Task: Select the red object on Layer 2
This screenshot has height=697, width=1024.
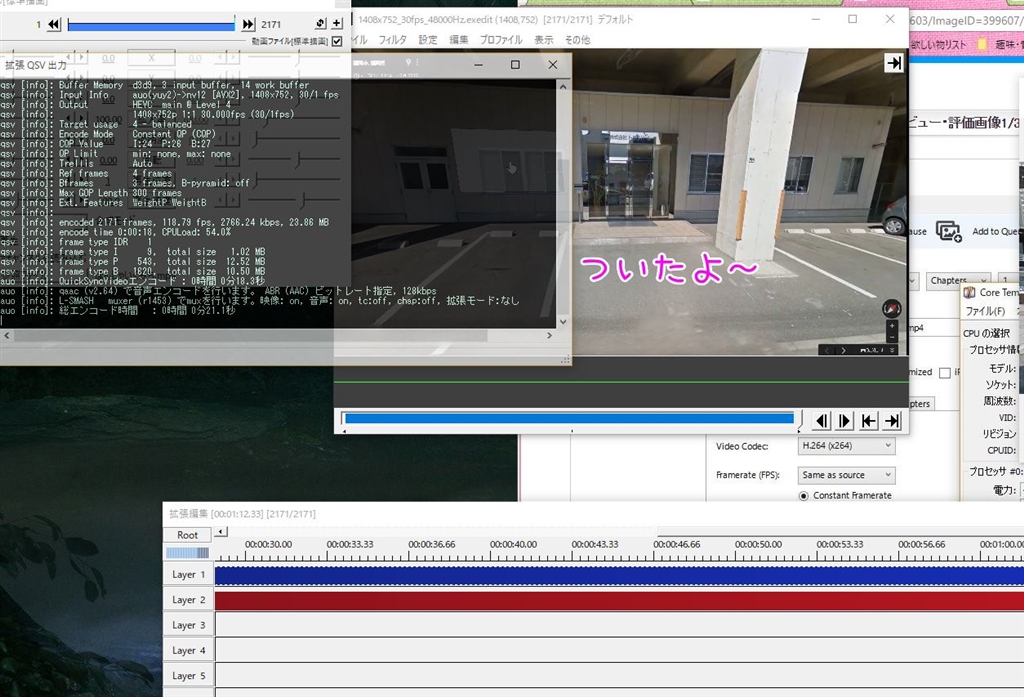Action: click(x=619, y=601)
